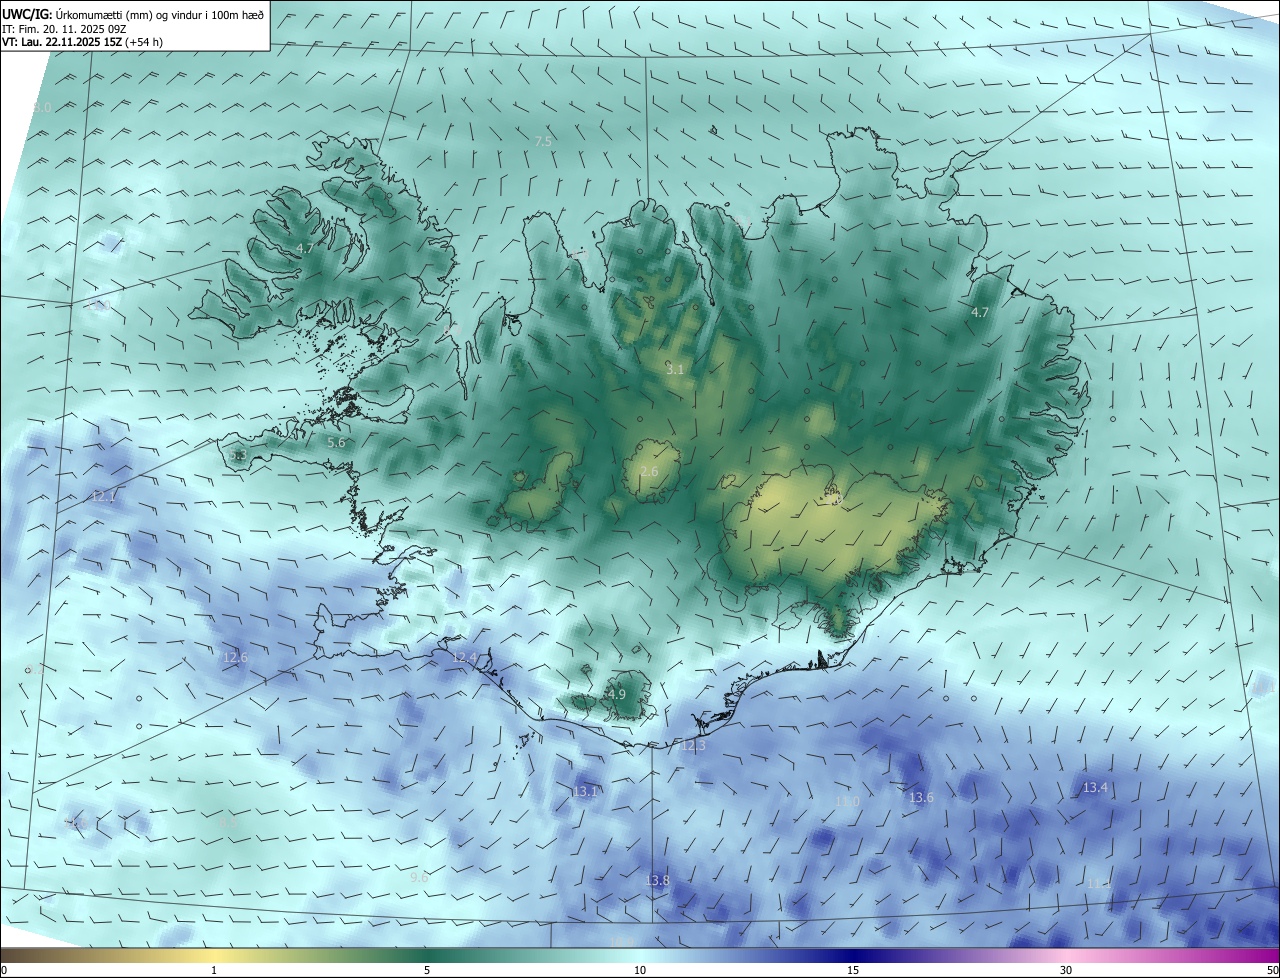Click the 9.6 value label on the map
Screen dimensions: 1280x978
click(x=419, y=877)
